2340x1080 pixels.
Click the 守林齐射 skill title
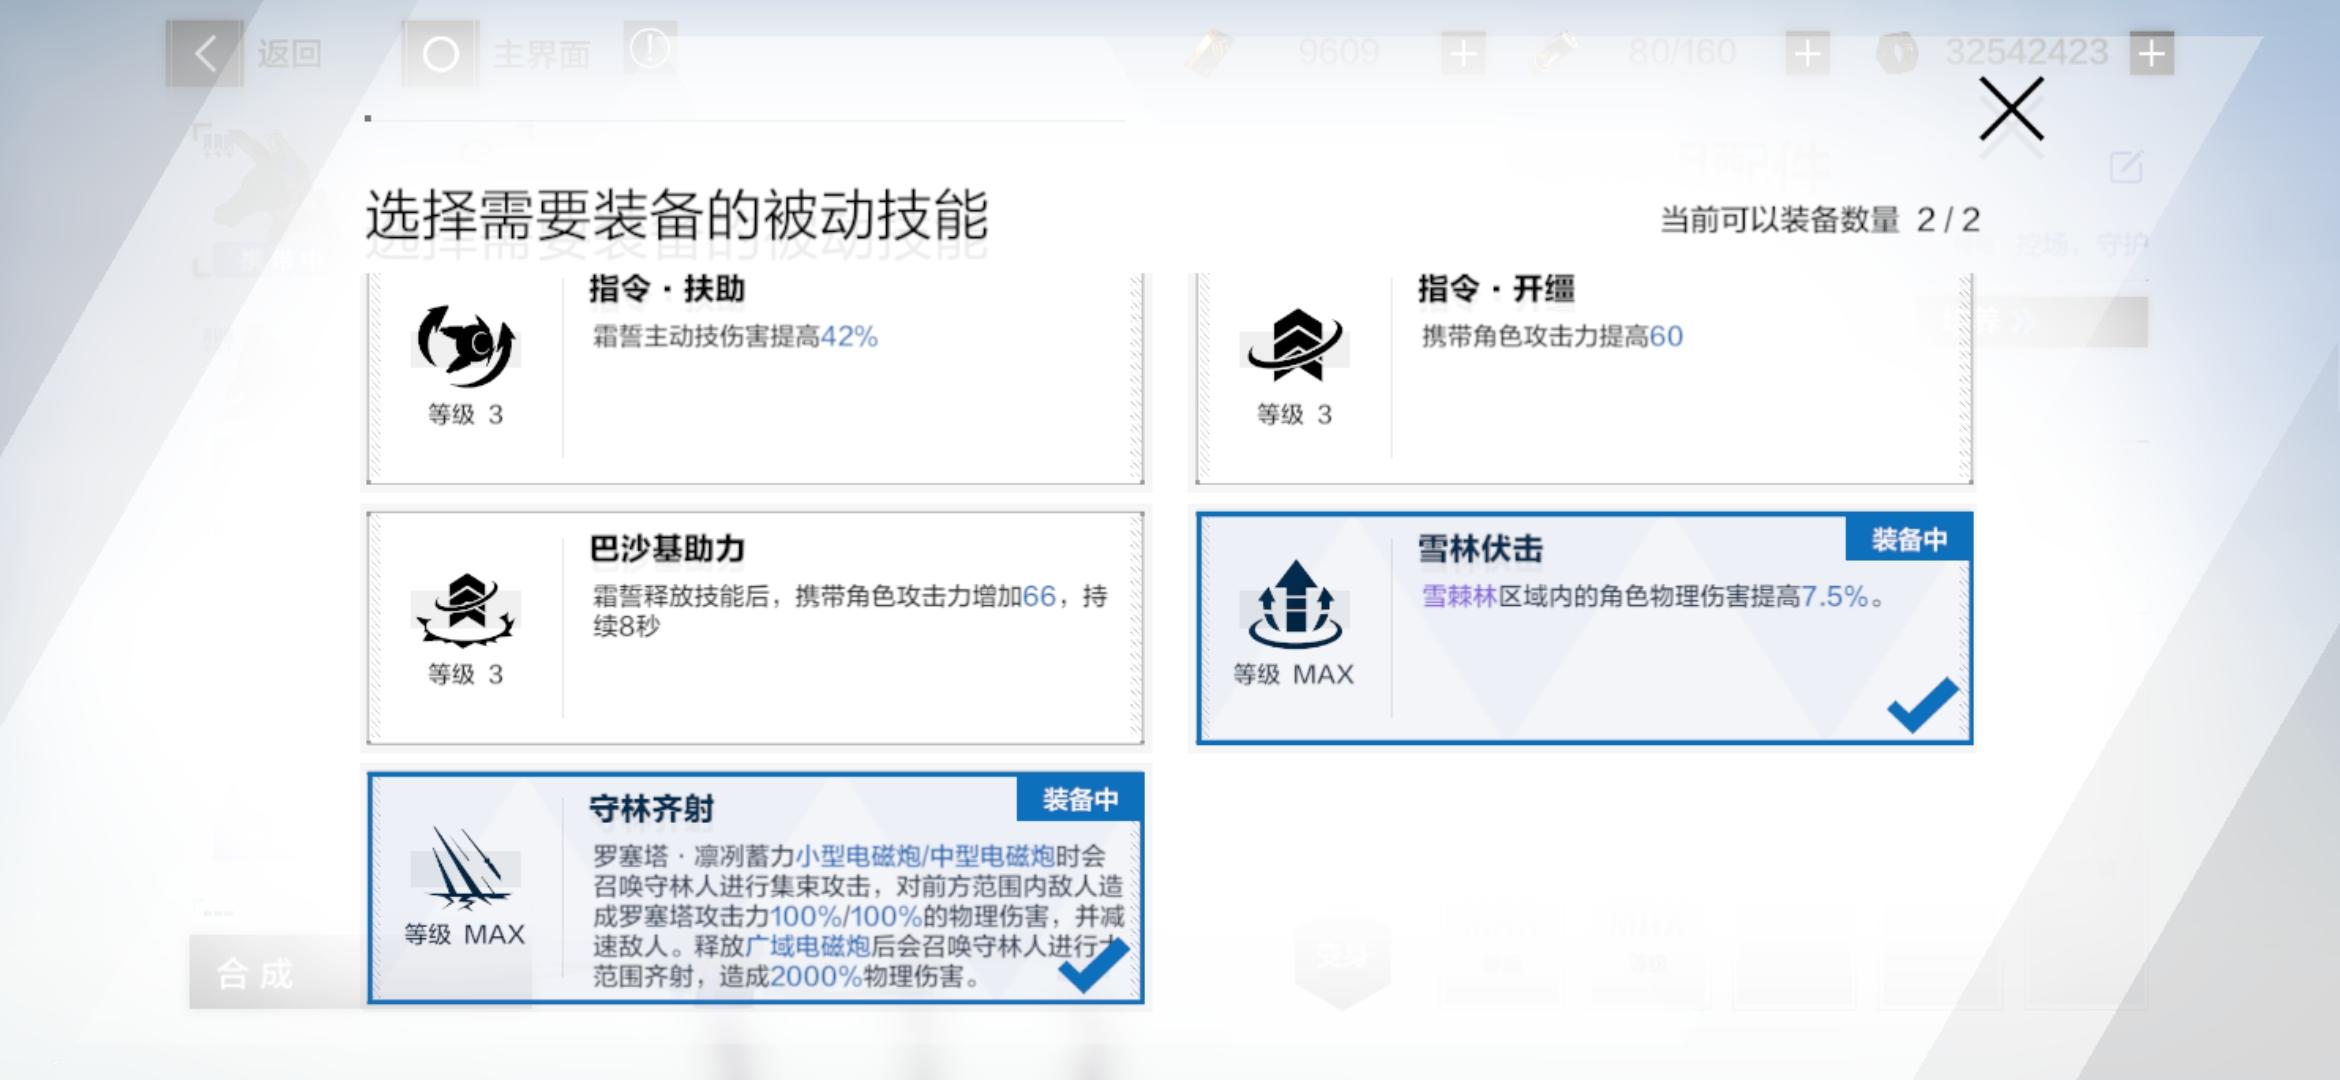point(651,808)
